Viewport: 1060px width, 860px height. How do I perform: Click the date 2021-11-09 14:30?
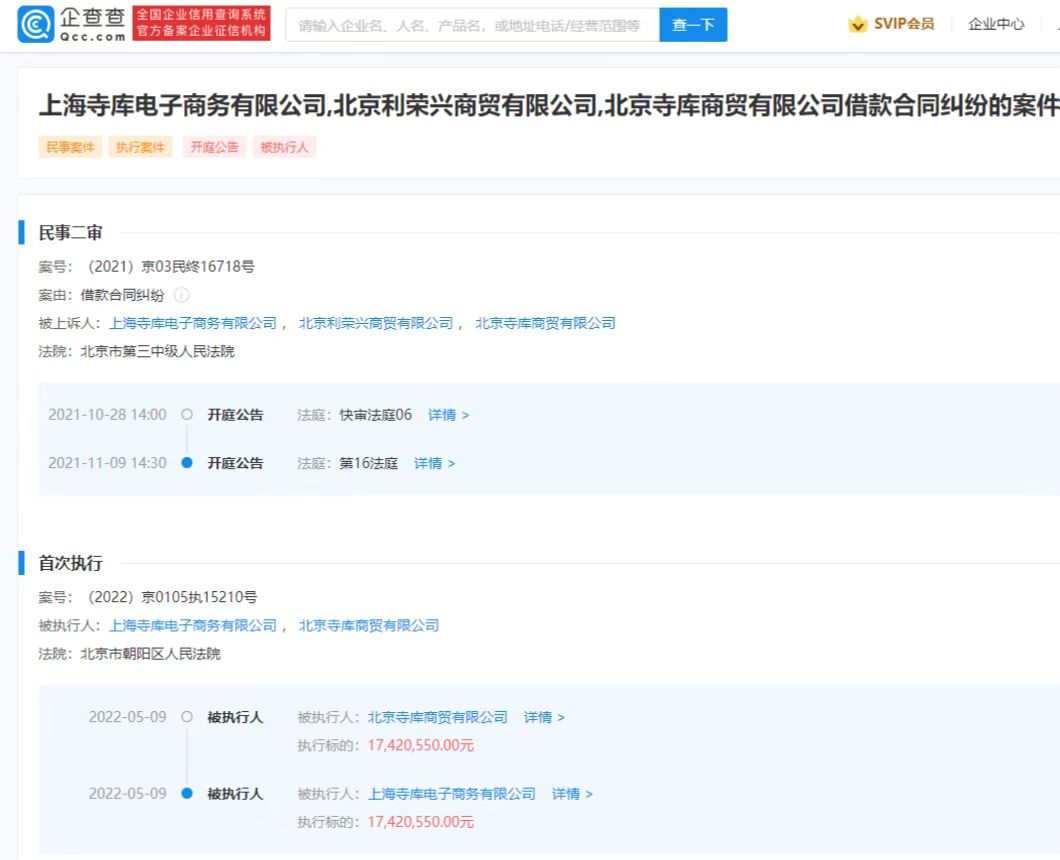point(107,463)
